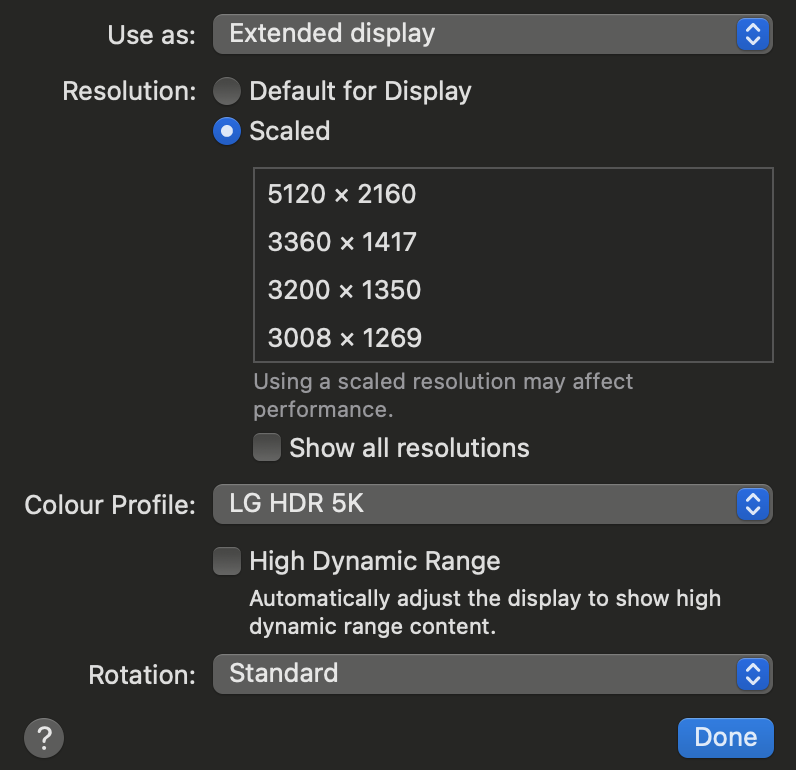
Task: Click the Show all resolutions label text
Action: point(409,448)
